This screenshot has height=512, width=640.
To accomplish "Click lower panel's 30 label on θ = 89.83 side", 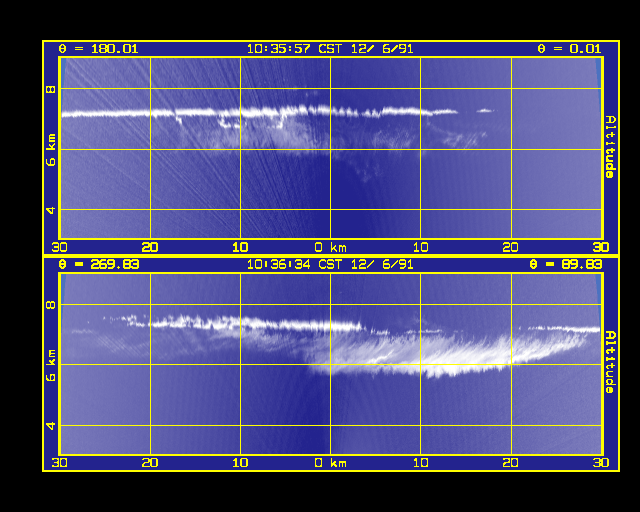I will (601, 463).
